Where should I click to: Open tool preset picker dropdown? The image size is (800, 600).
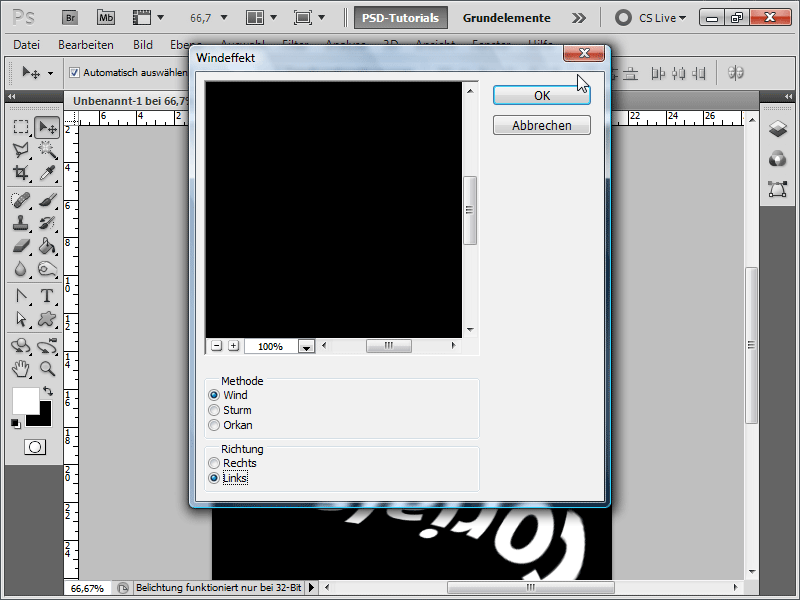point(50,73)
